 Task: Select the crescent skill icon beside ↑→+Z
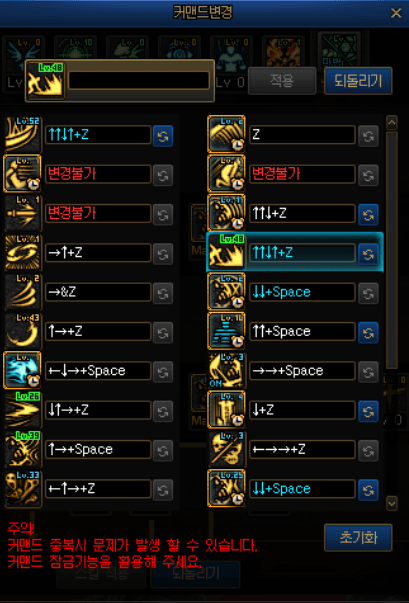[23, 331]
